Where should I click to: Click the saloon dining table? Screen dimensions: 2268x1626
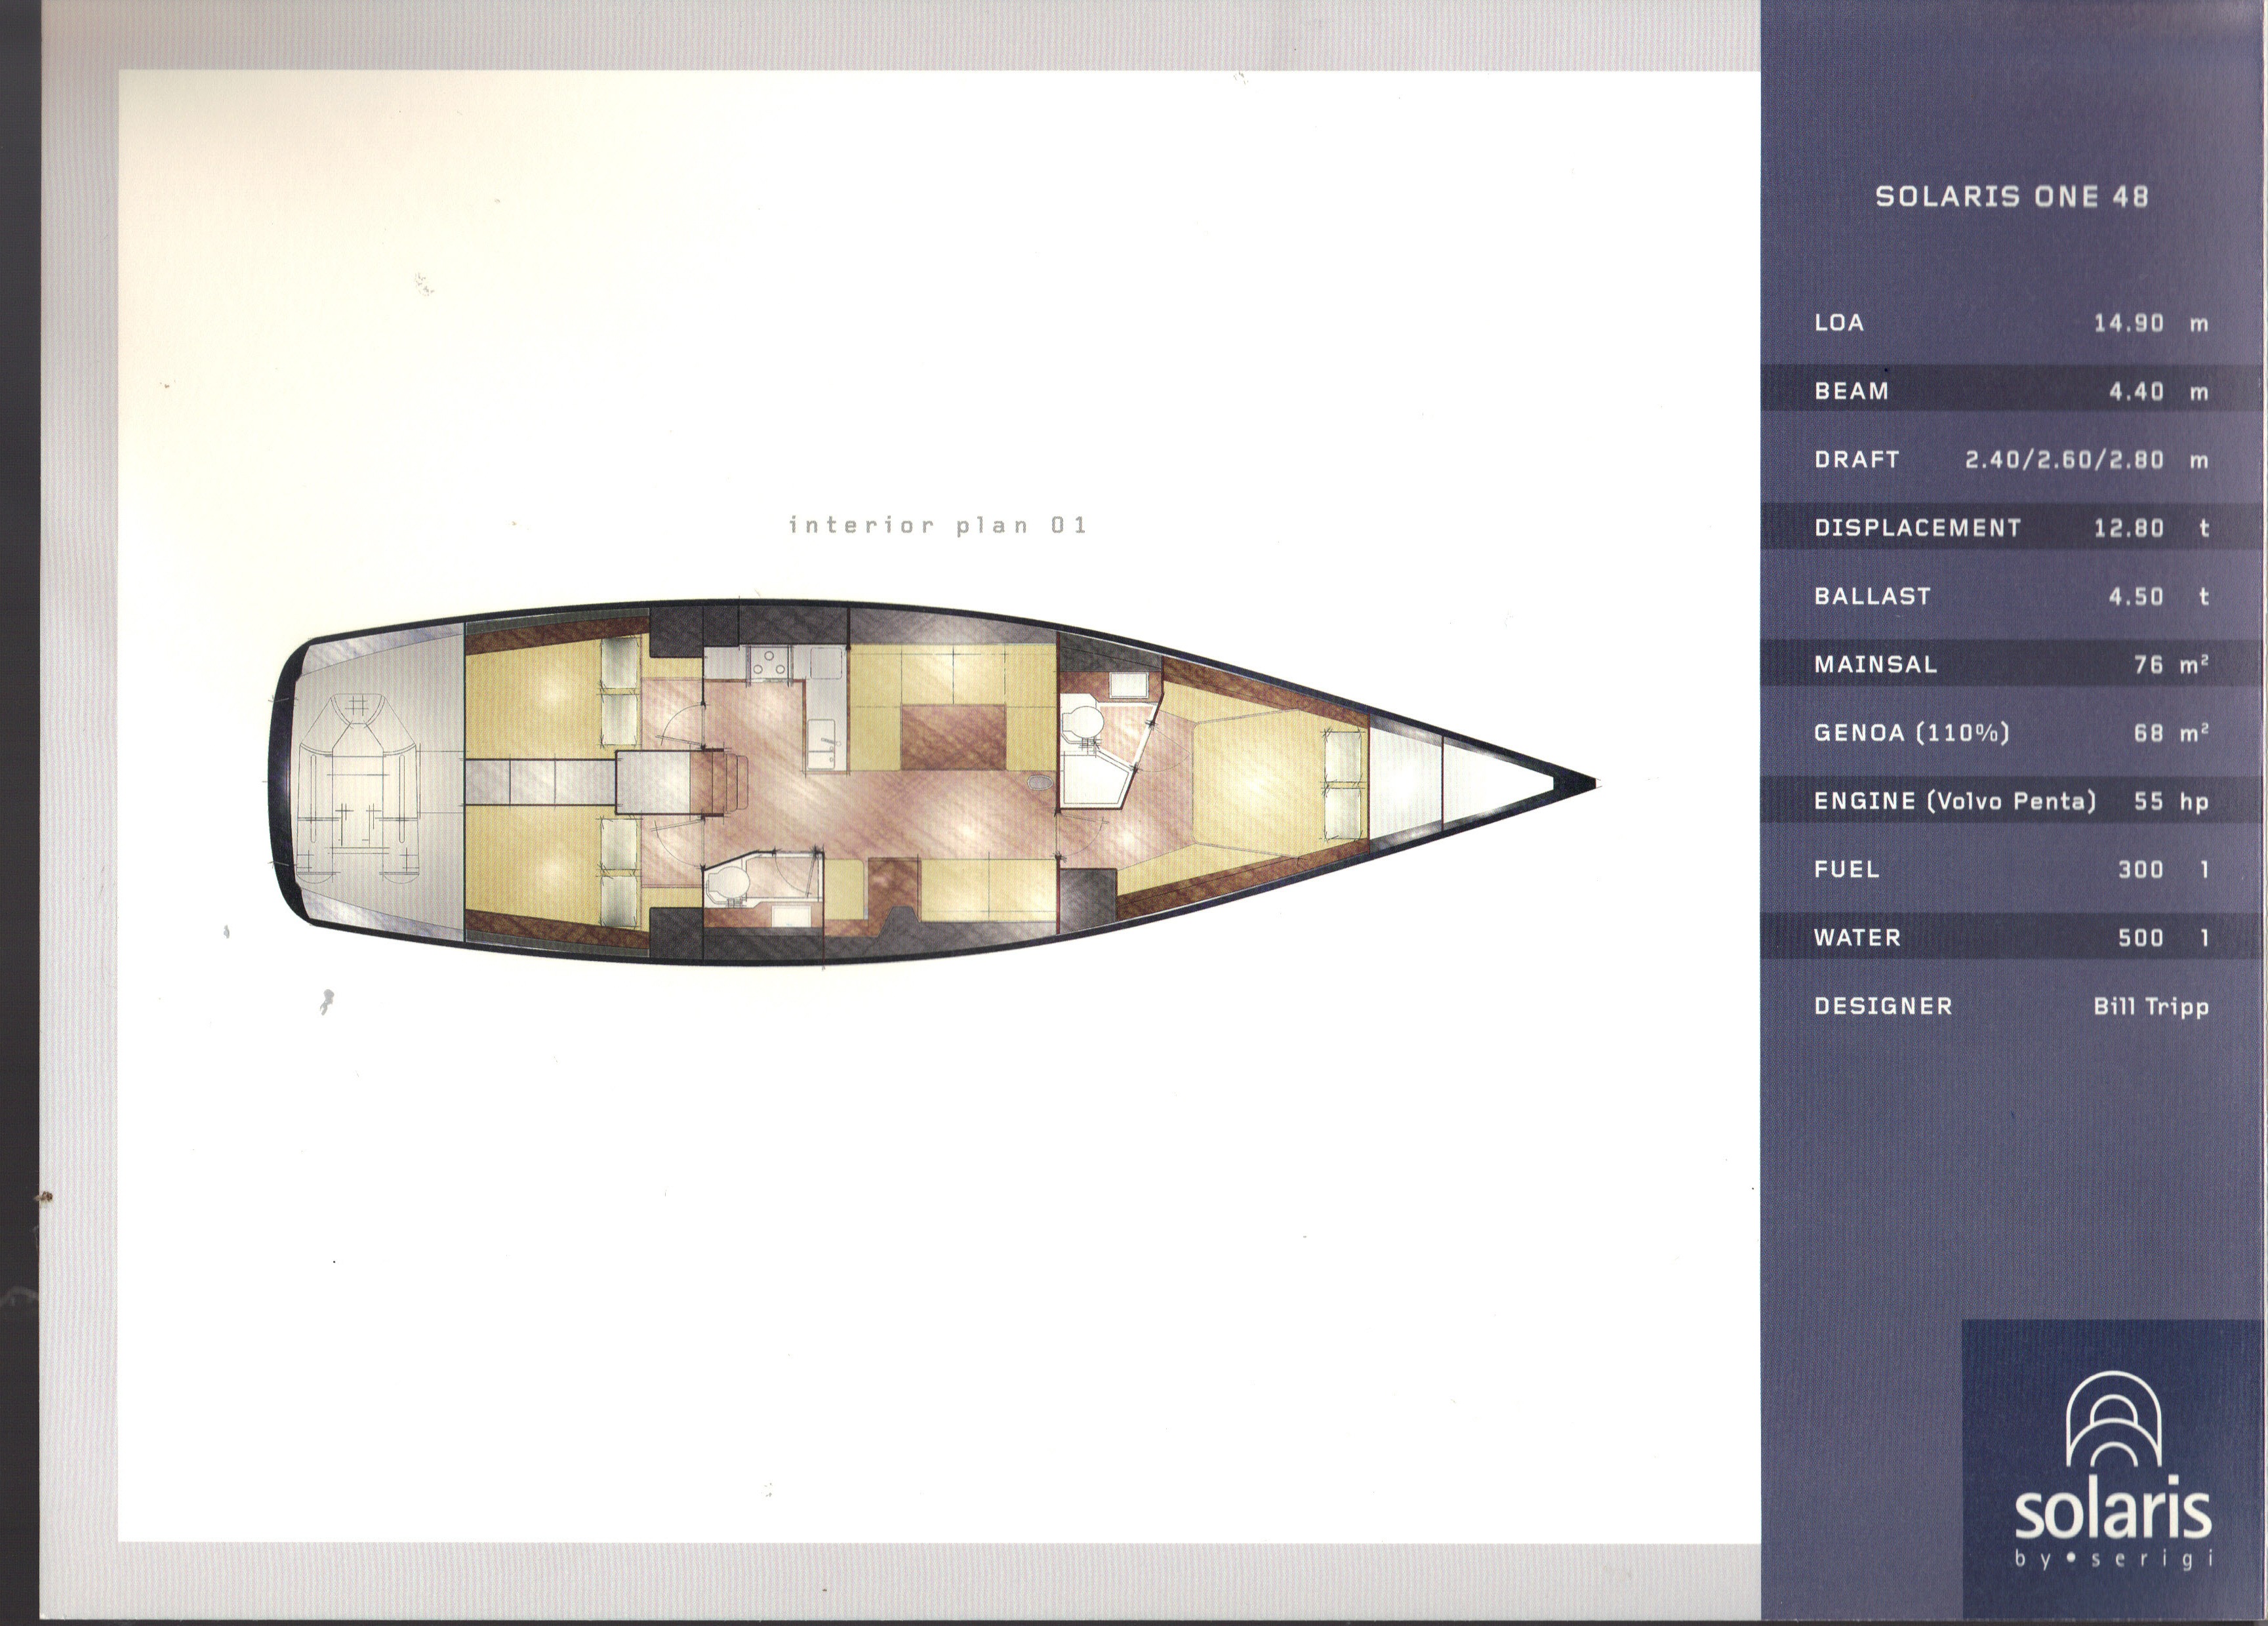[953, 737]
